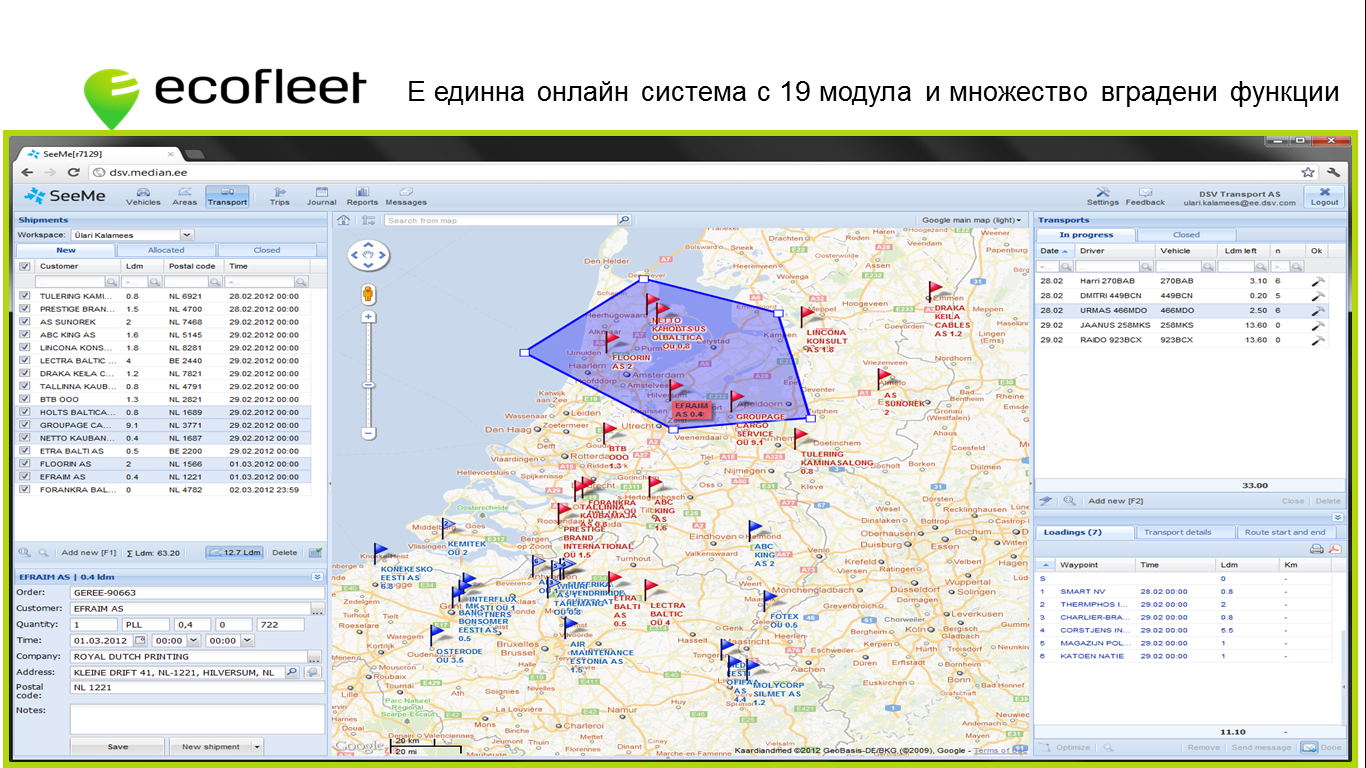Zoom out with the map minus button

[x=368, y=433]
